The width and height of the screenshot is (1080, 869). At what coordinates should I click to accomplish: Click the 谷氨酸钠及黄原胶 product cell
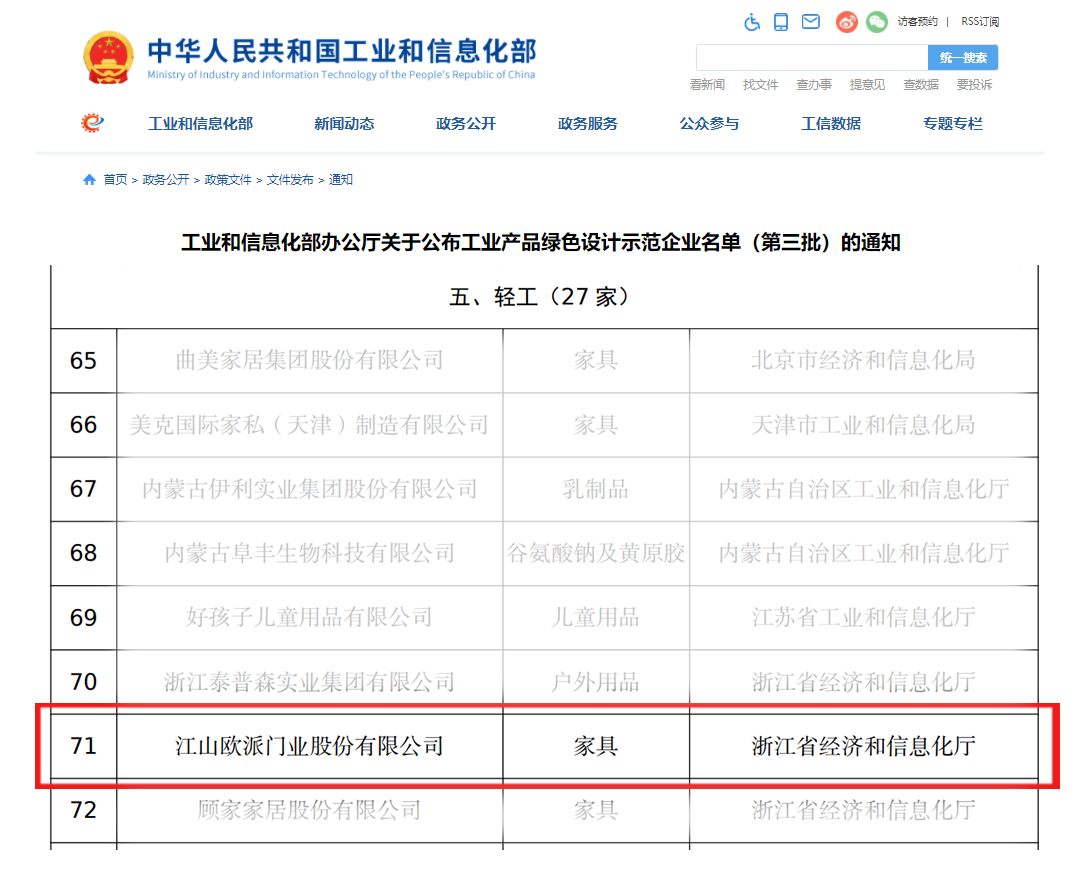[x=596, y=553]
